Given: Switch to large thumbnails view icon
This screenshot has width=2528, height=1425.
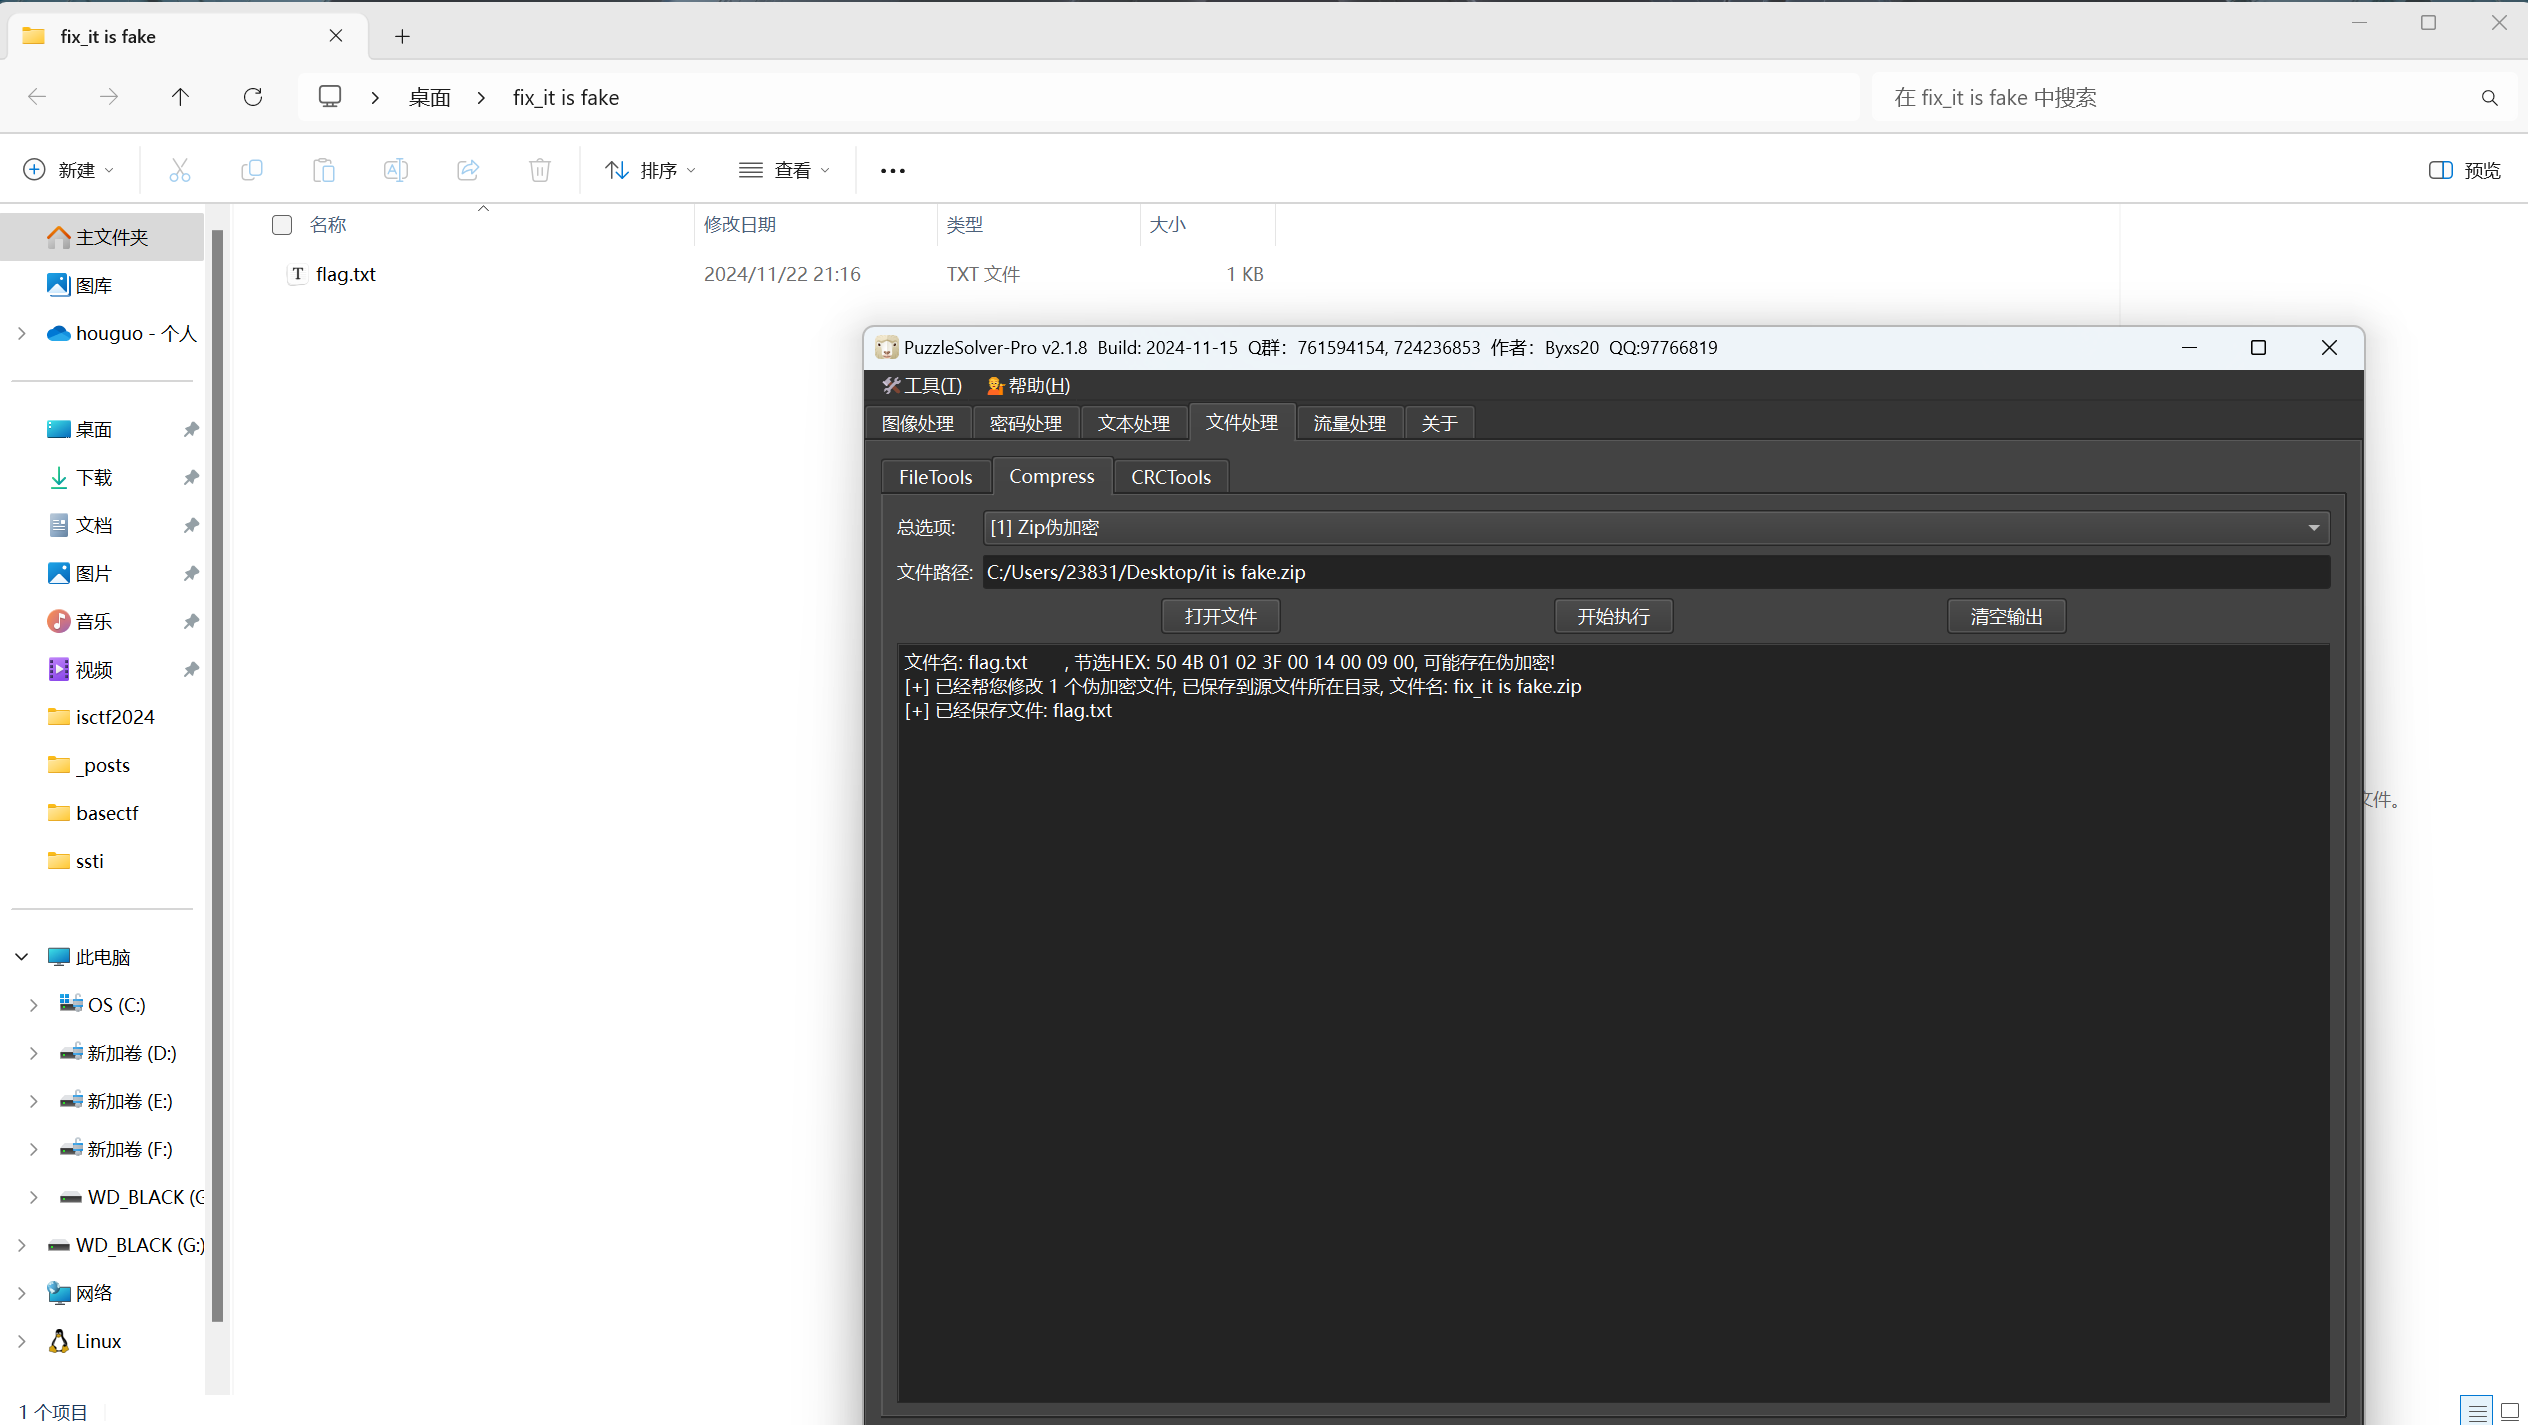Looking at the screenshot, I should click(2509, 1411).
